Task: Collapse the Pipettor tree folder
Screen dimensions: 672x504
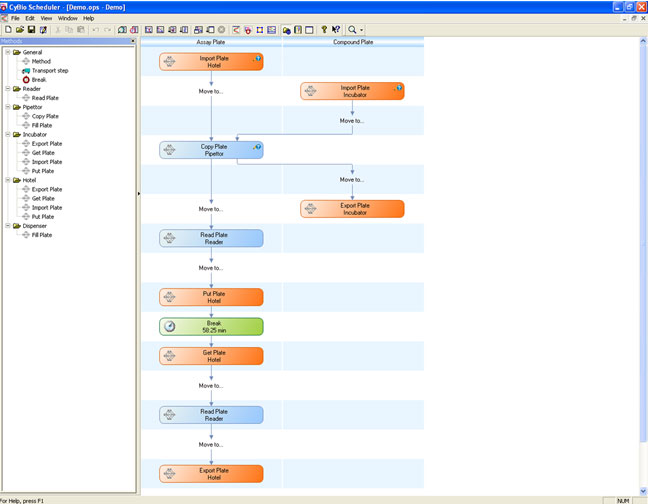Action: click(x=8, y=107)
